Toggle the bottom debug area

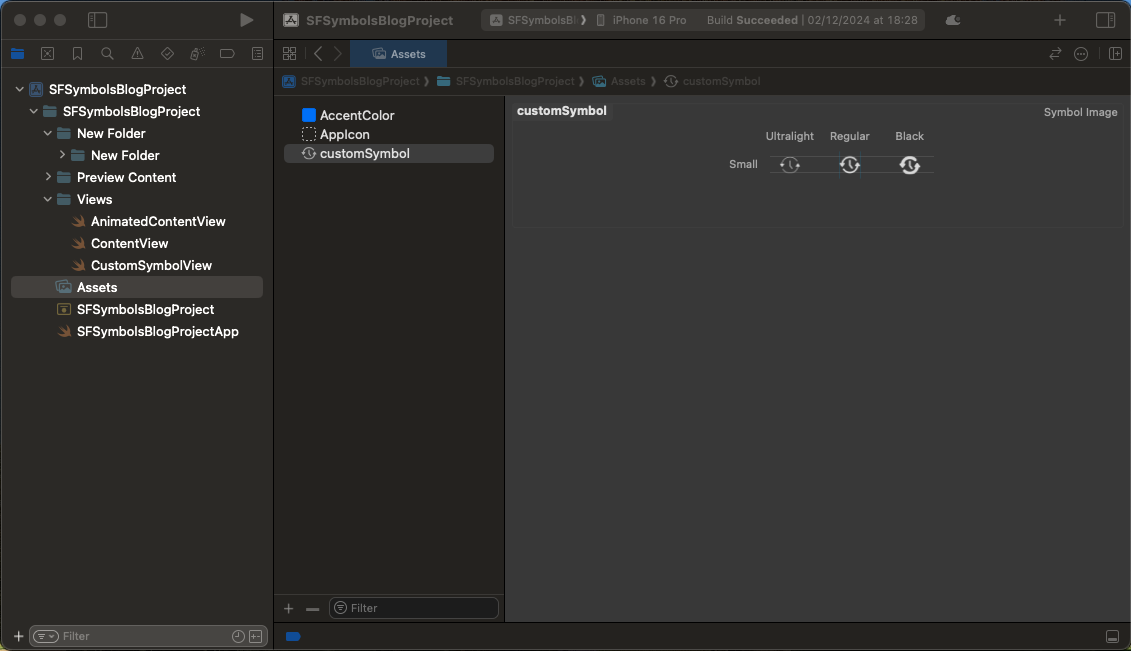point(1112,636)
